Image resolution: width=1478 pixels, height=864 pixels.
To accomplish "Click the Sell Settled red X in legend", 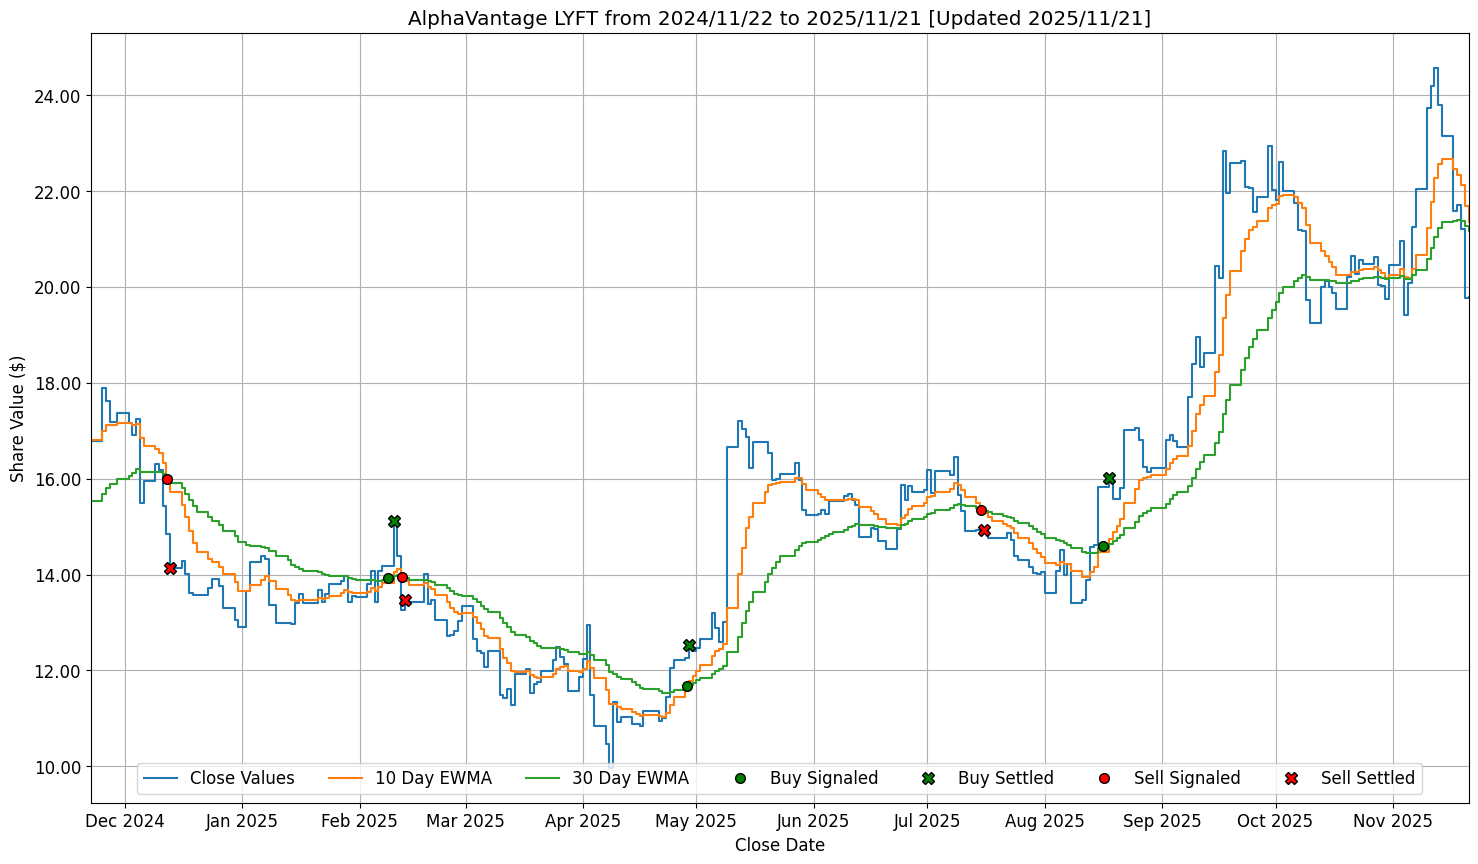I will coord(1291,778).
